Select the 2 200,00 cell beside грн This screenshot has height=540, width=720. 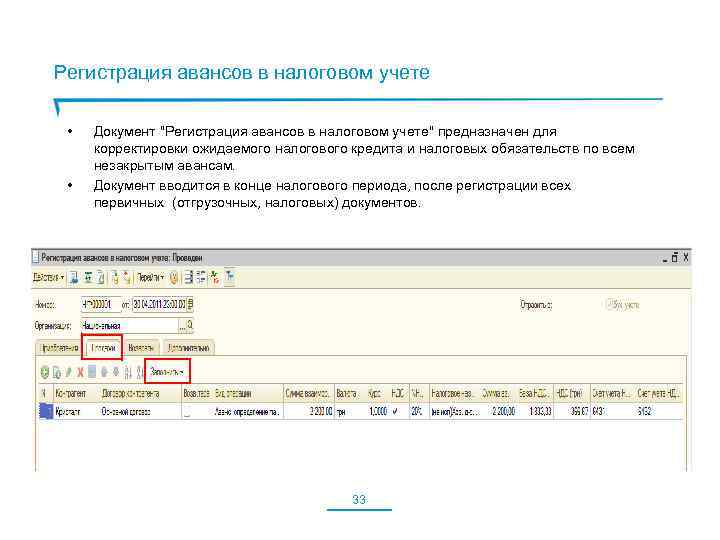tap(309, 411)
